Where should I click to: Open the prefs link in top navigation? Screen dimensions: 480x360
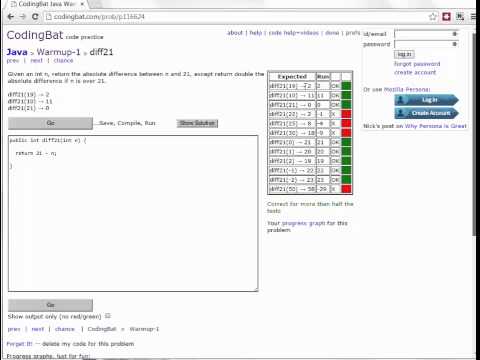[353, 33]
